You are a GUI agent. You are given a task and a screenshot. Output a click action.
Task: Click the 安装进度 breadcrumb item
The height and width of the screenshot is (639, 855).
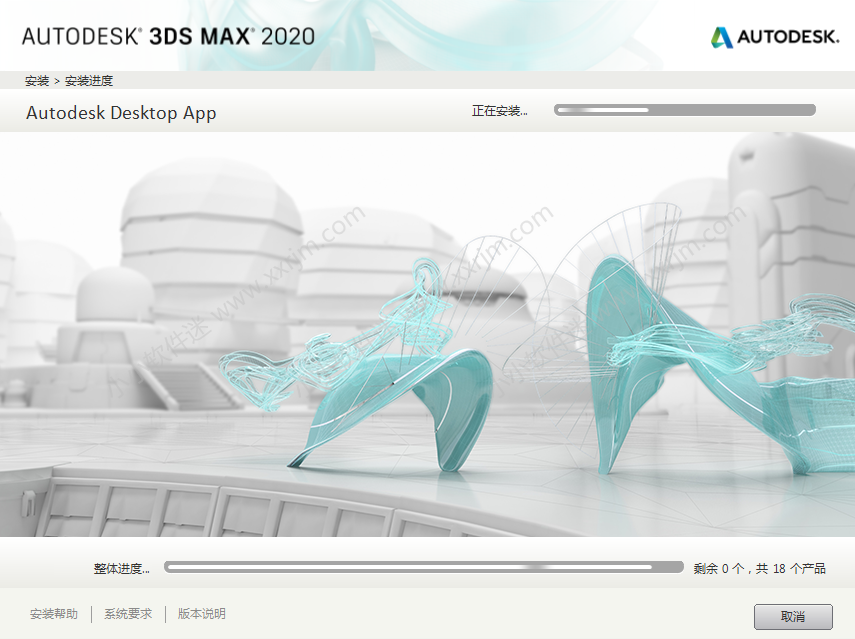(89, 81)
